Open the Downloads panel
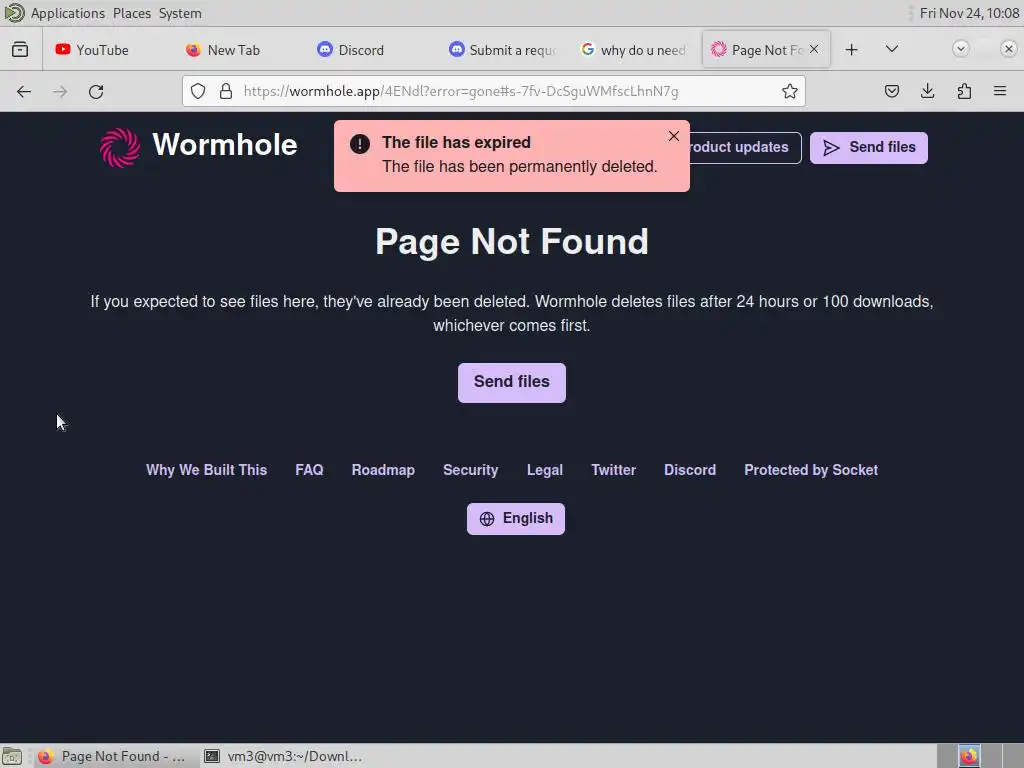This screenshot has width=1024, height=768. [x=927, y=91]
